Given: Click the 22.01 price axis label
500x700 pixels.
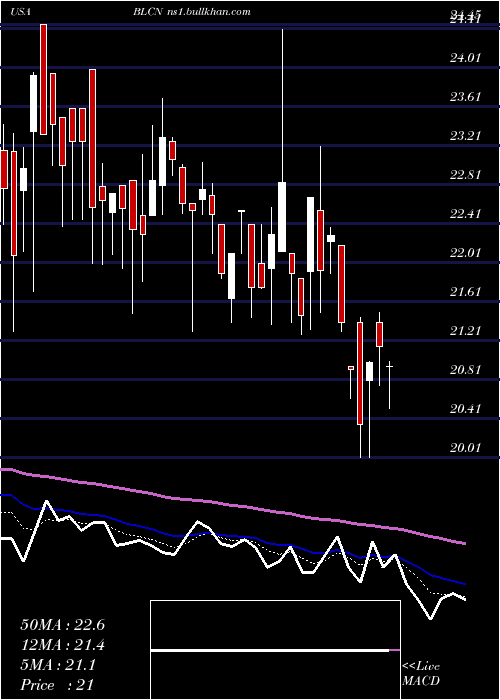Looking at the screenshot, I should pos(465,253).
